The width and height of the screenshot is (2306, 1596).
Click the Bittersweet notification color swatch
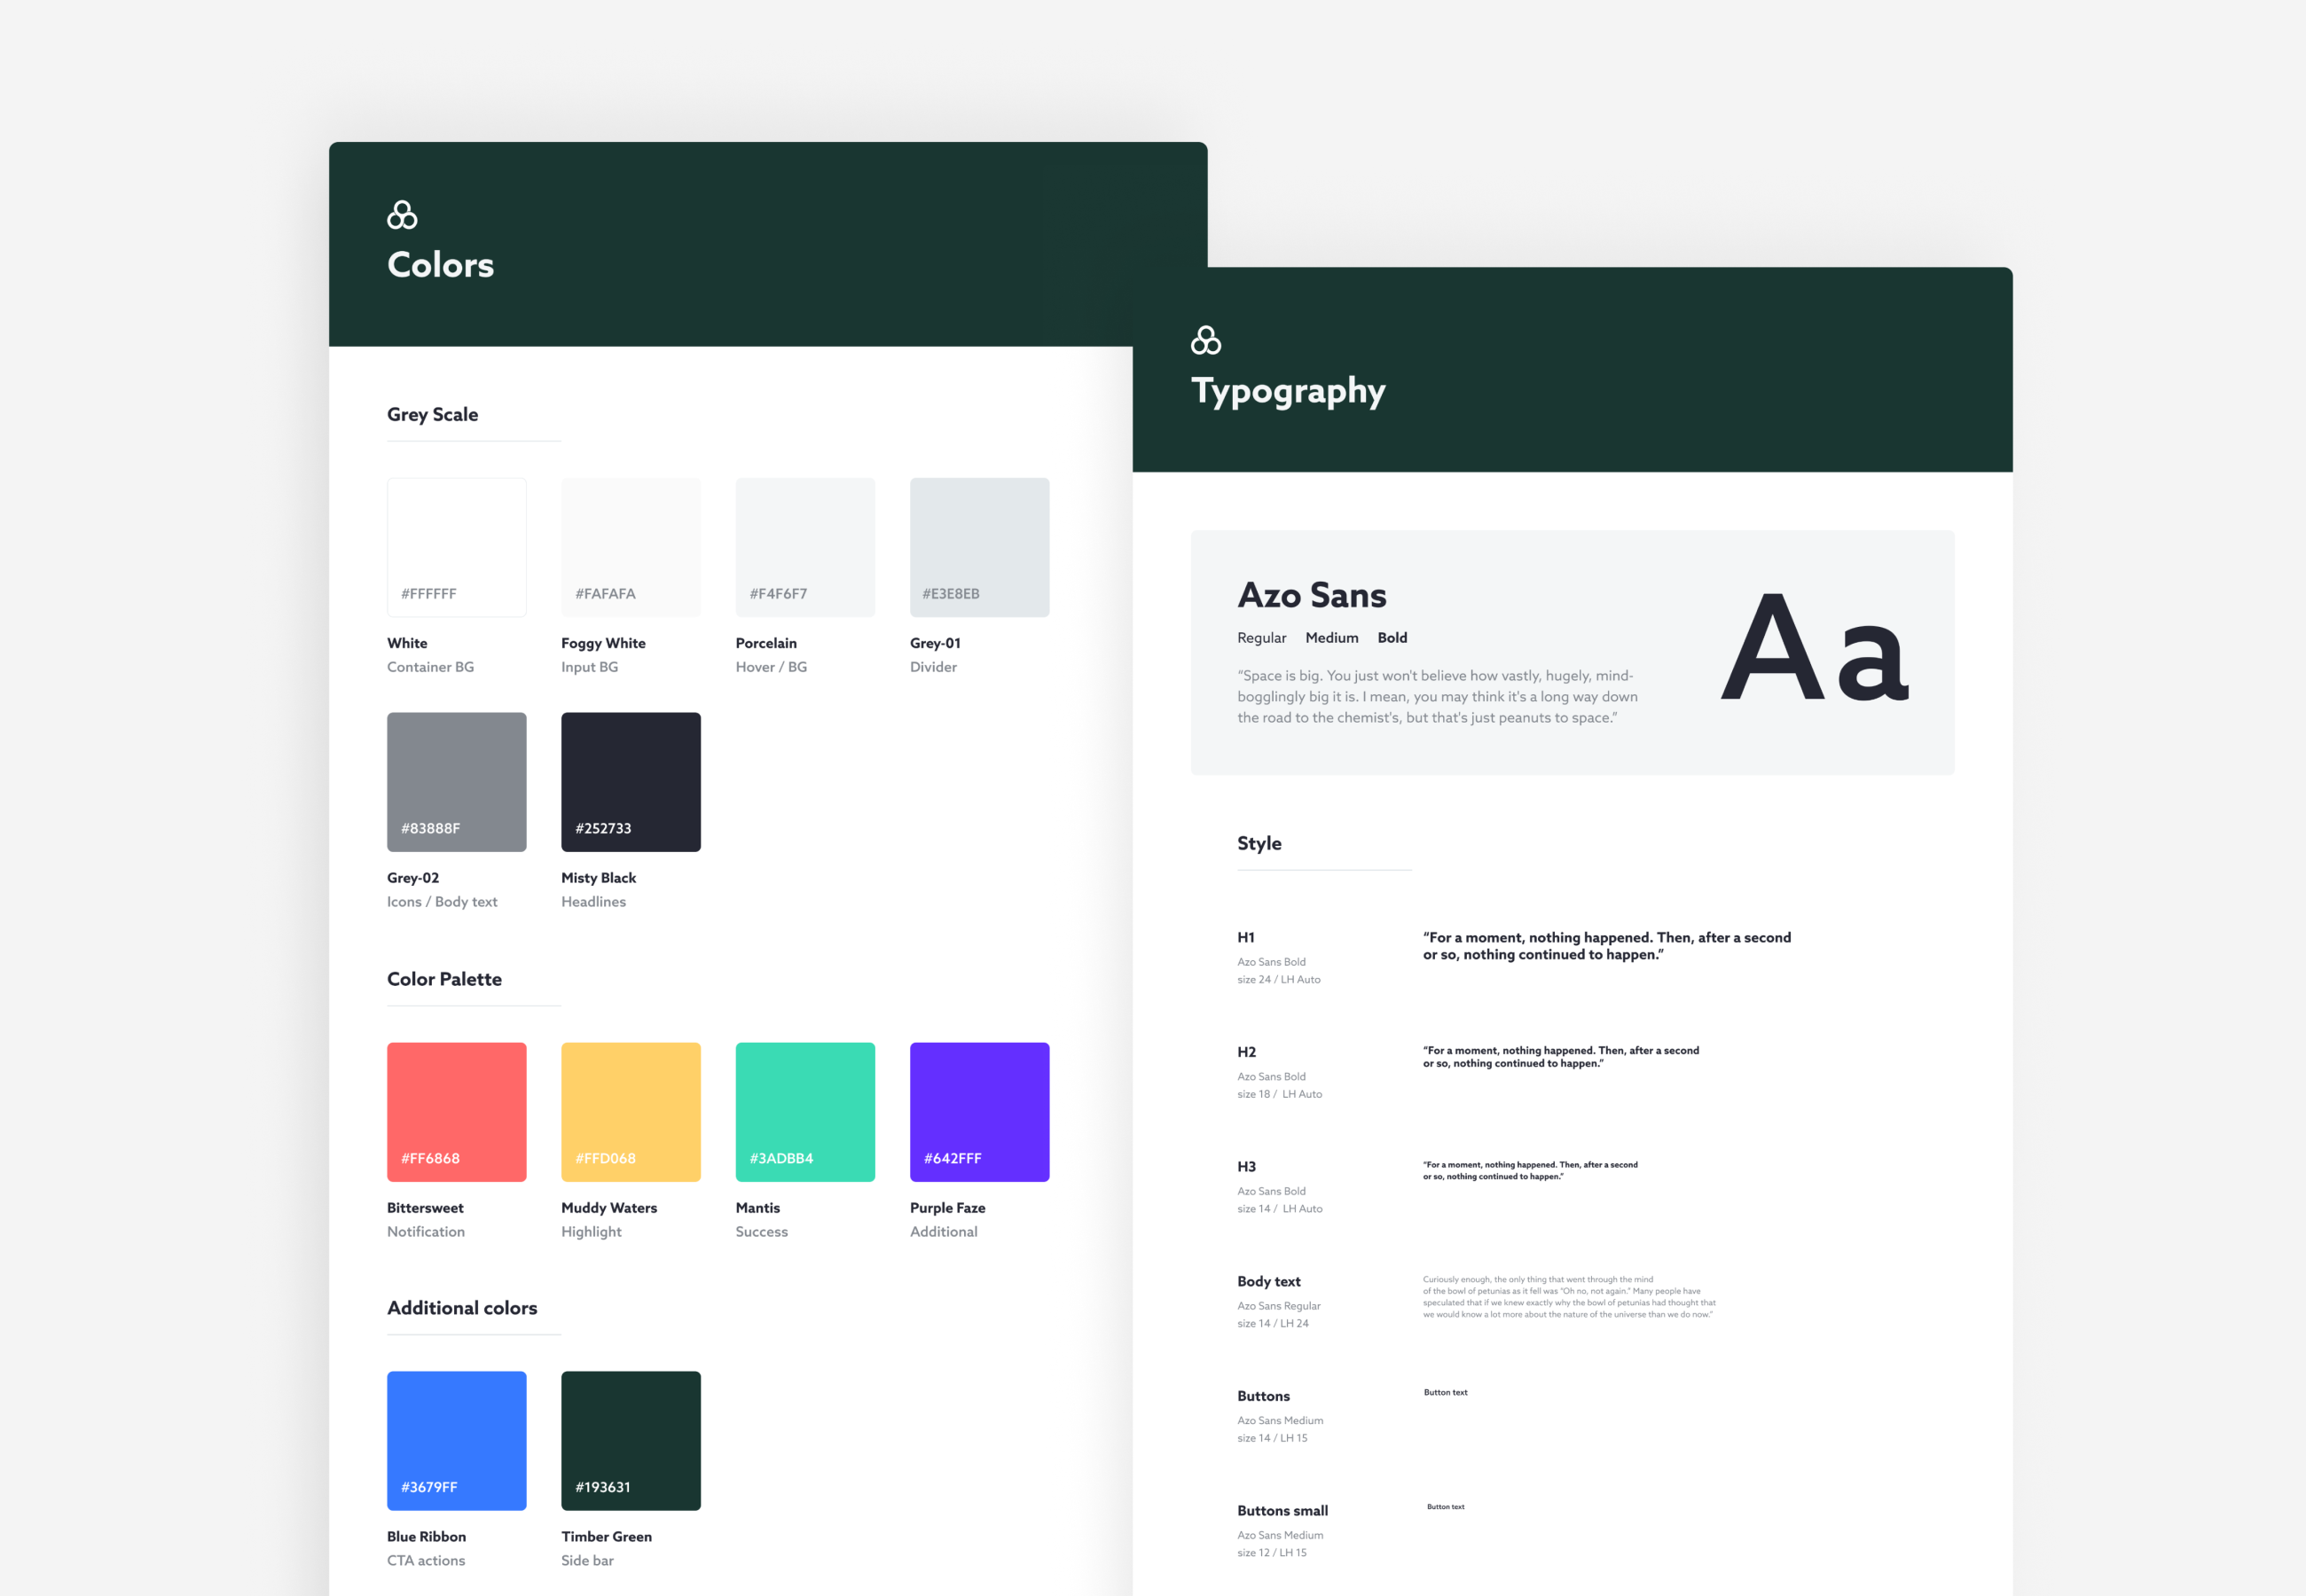click(x=456, y=1111)
